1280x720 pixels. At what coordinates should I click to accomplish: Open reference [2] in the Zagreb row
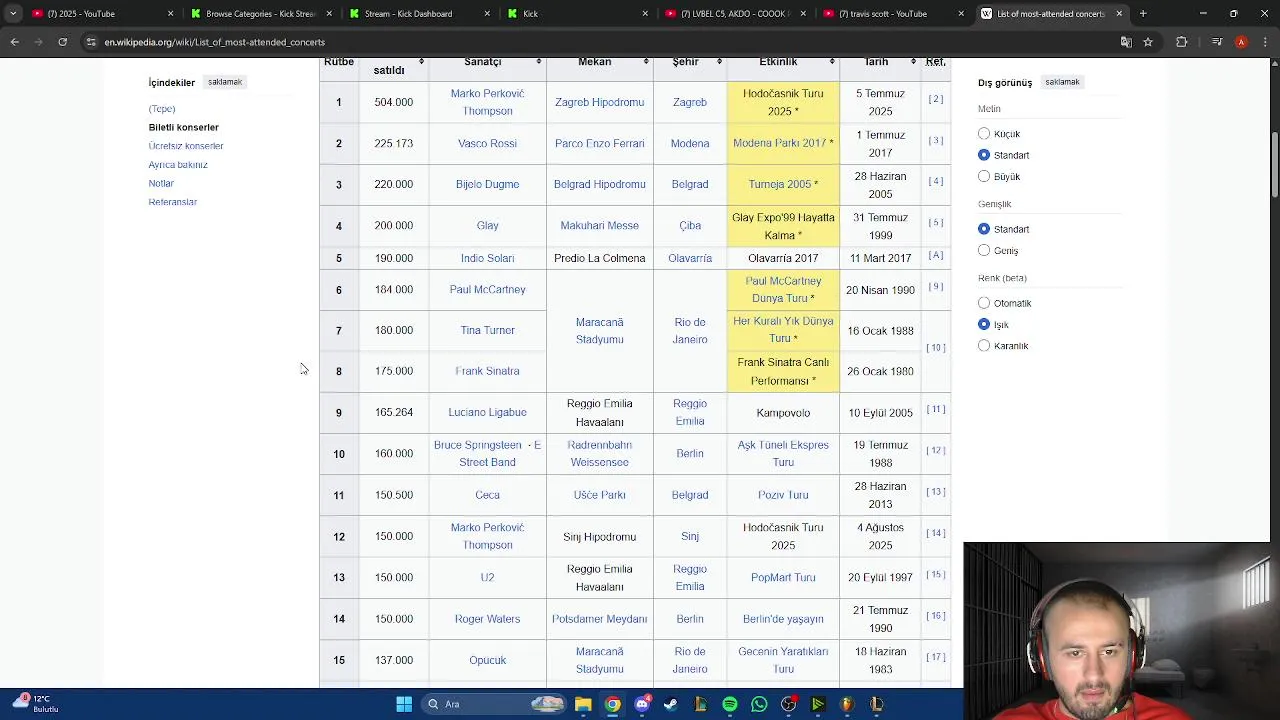(935, 99)
